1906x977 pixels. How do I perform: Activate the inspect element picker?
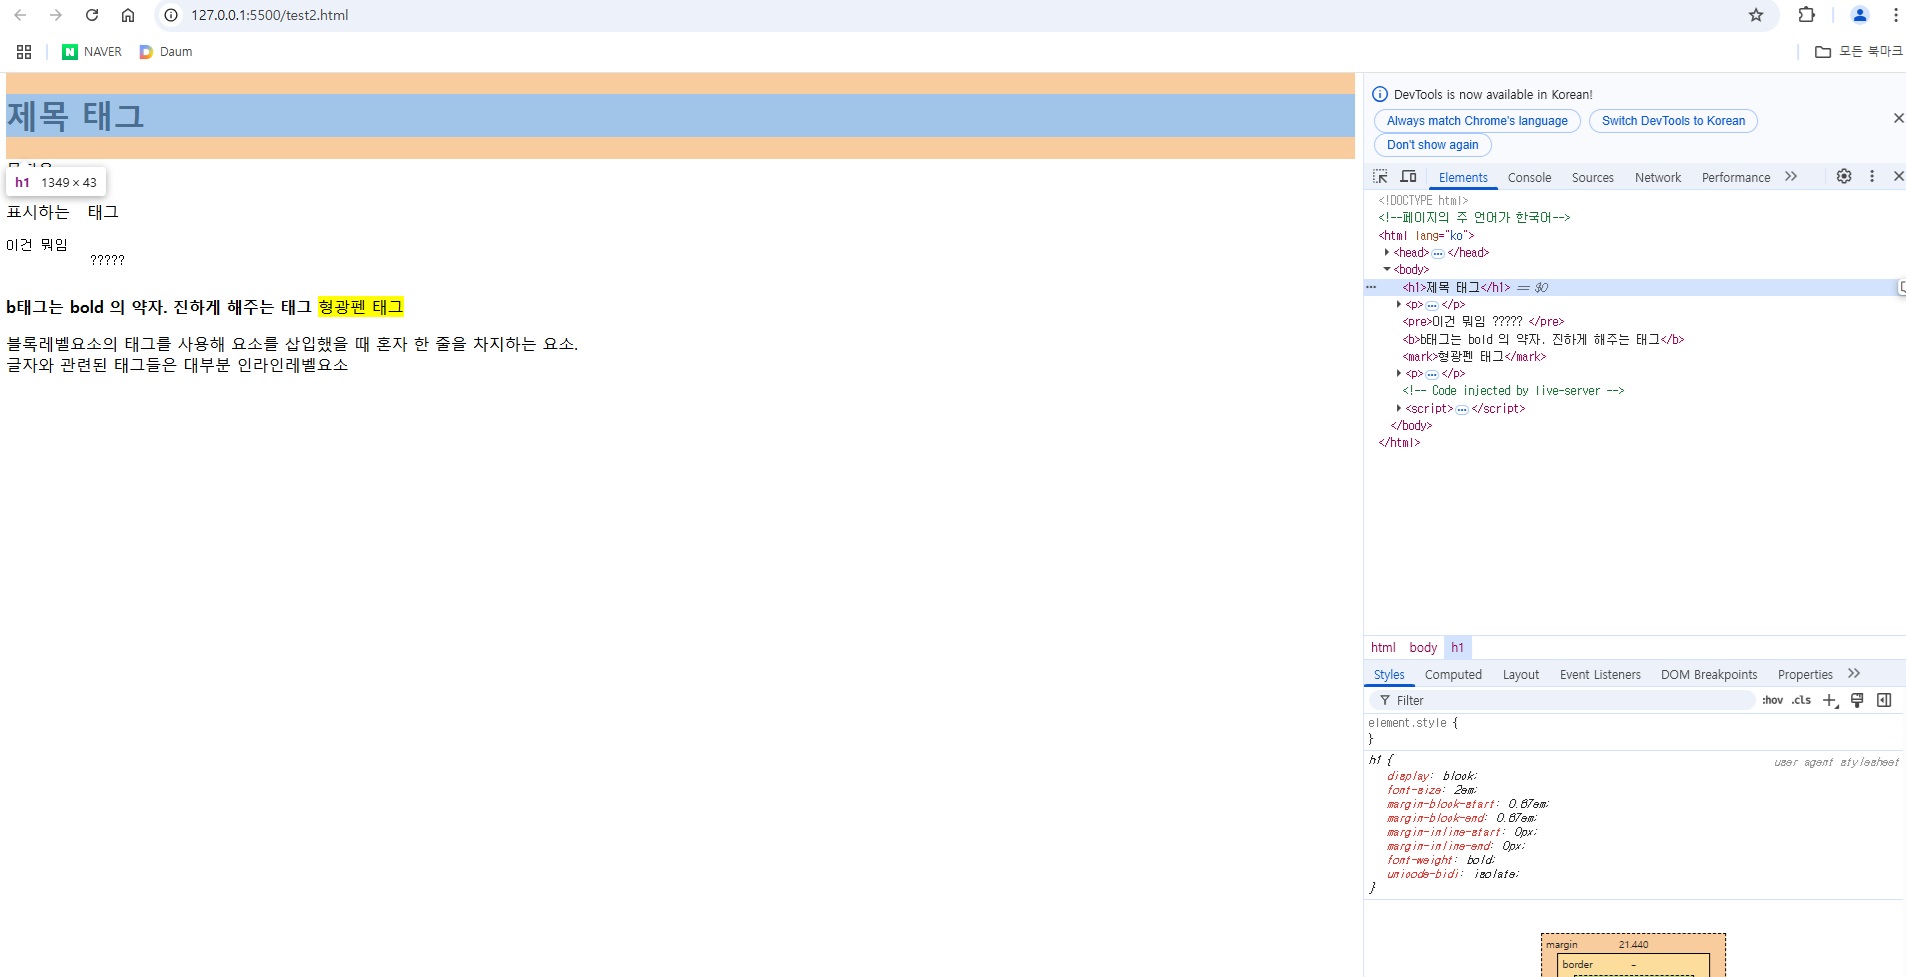coord(1380,177)
